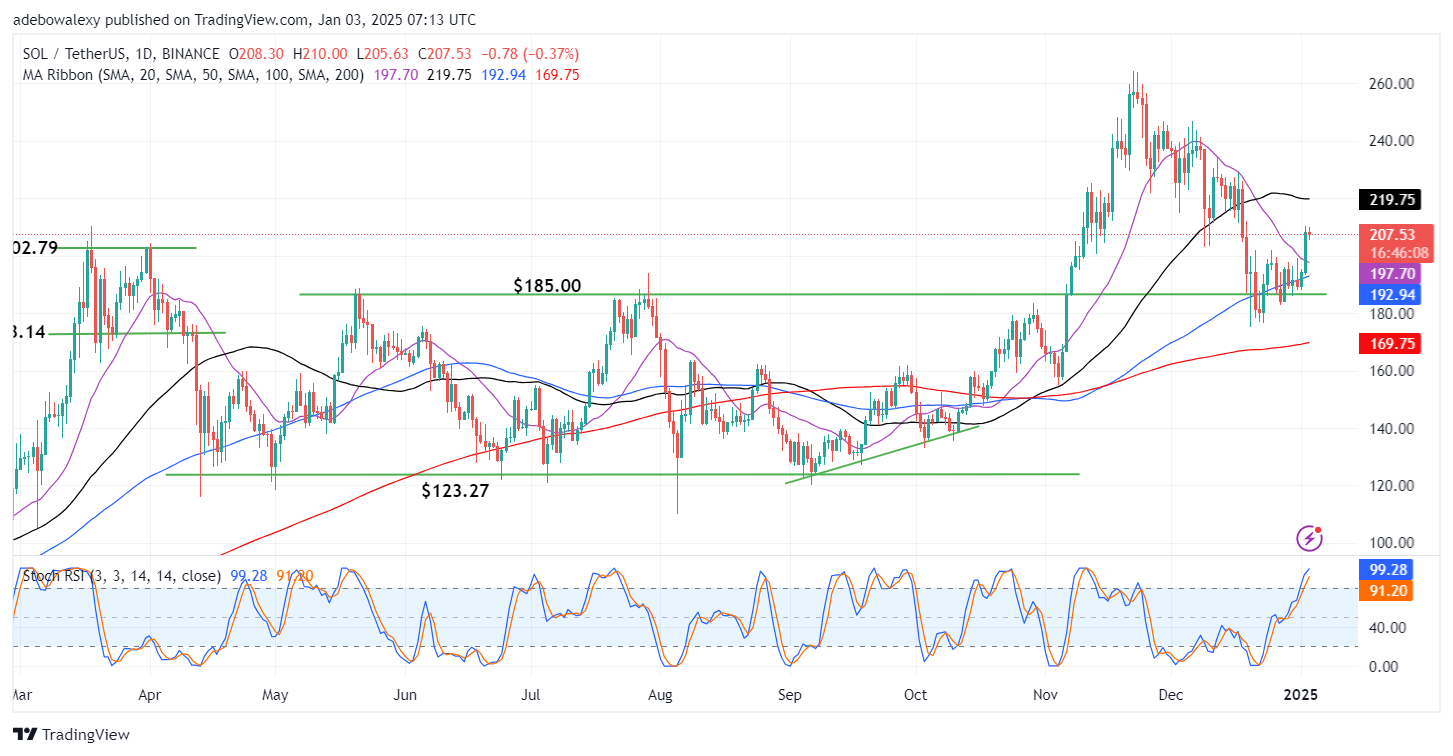Click the MA Ribbon indicator legend
The image size is (1453, 756).
192,75
